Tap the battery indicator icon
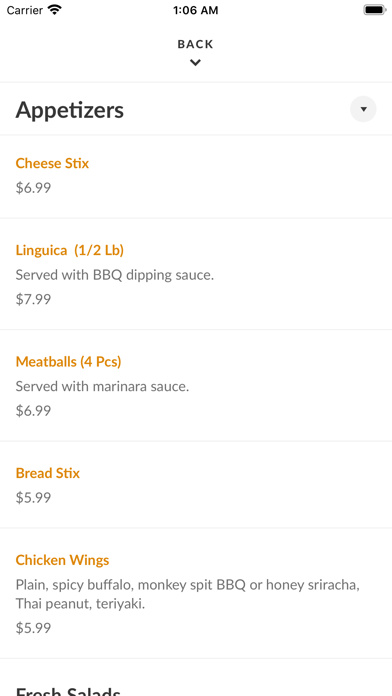Viewport: 392px width, 696px height. click(375, 10)
